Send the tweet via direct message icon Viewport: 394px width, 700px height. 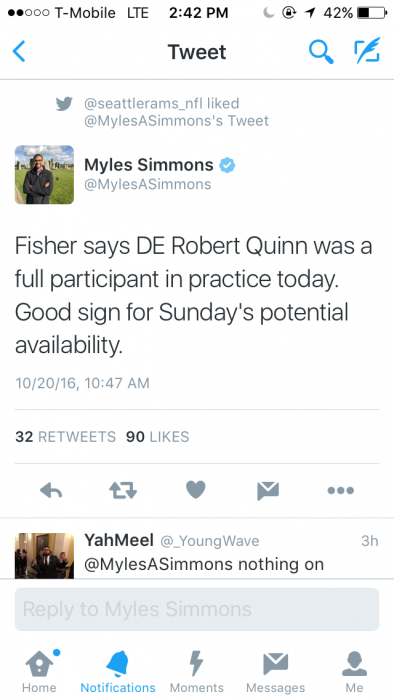pyautogui.click(x=268, y=490)
